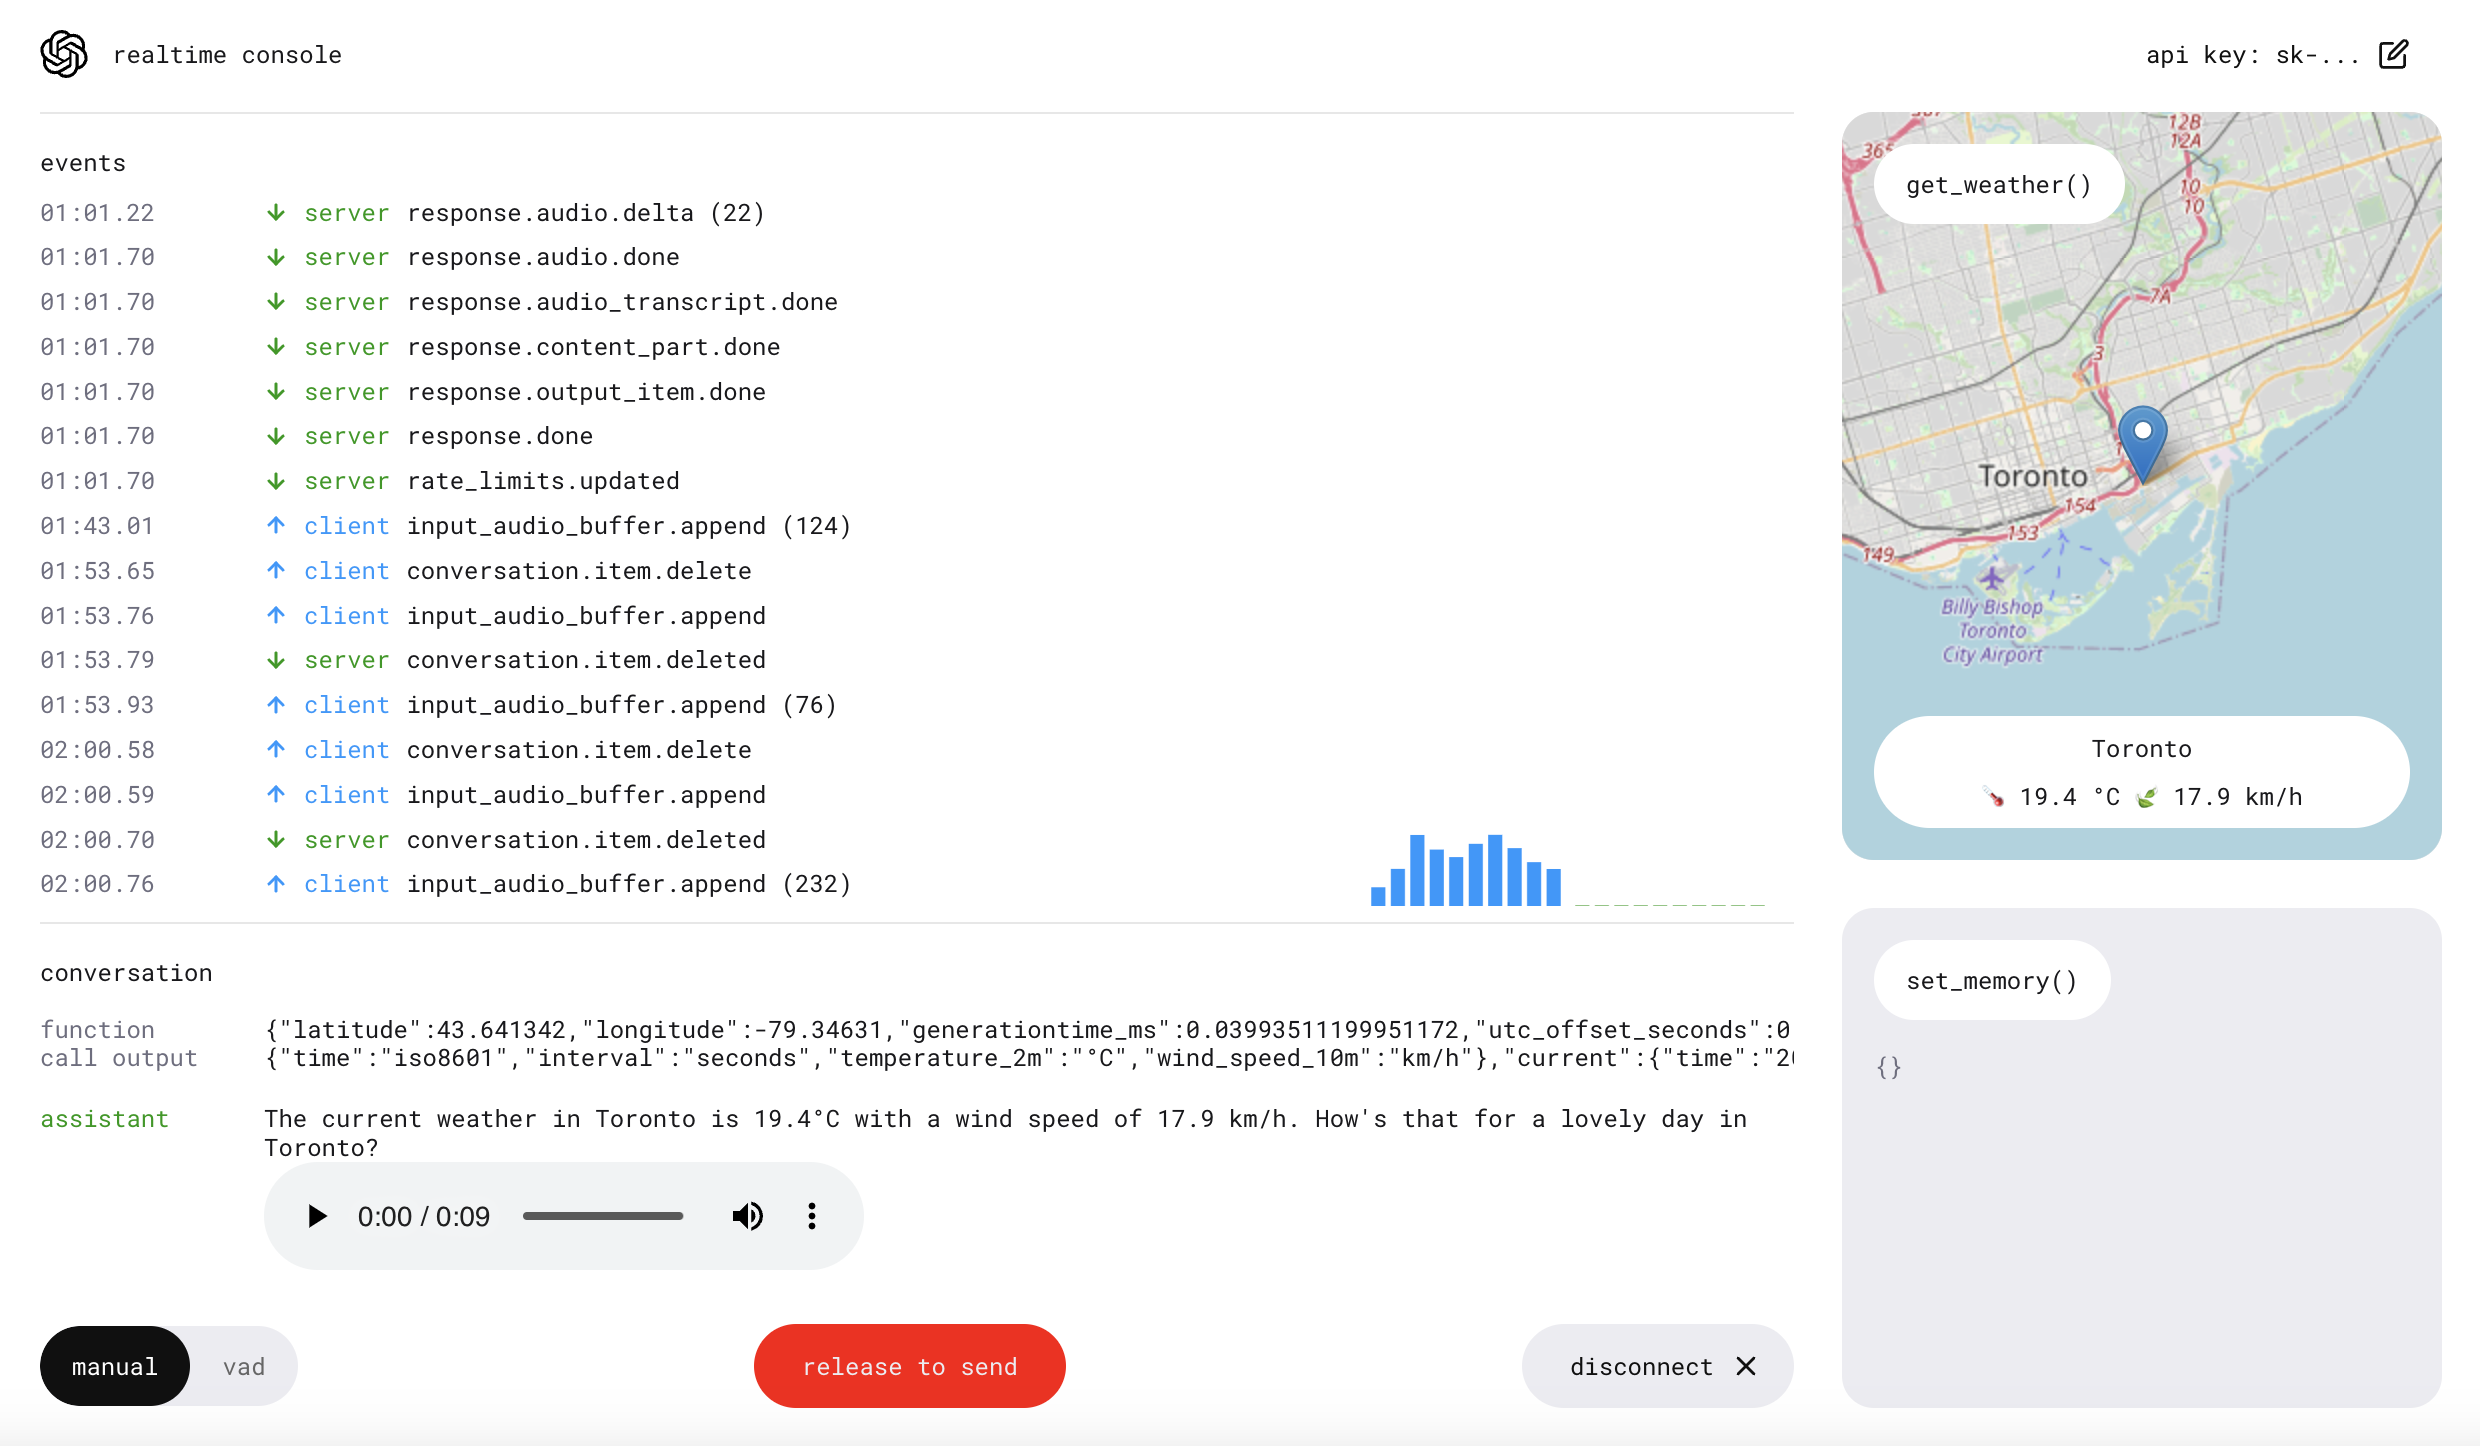Image resolution: width=2480 pixels, height=1446 pixels.
Task: Click the audio playback play button
Action: click(x=315, y=1215)
